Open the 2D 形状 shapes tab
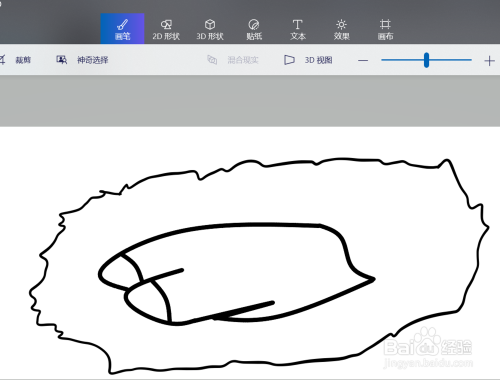Image resolution: width=500 pixels, height=380 pixels. (166, 29)
